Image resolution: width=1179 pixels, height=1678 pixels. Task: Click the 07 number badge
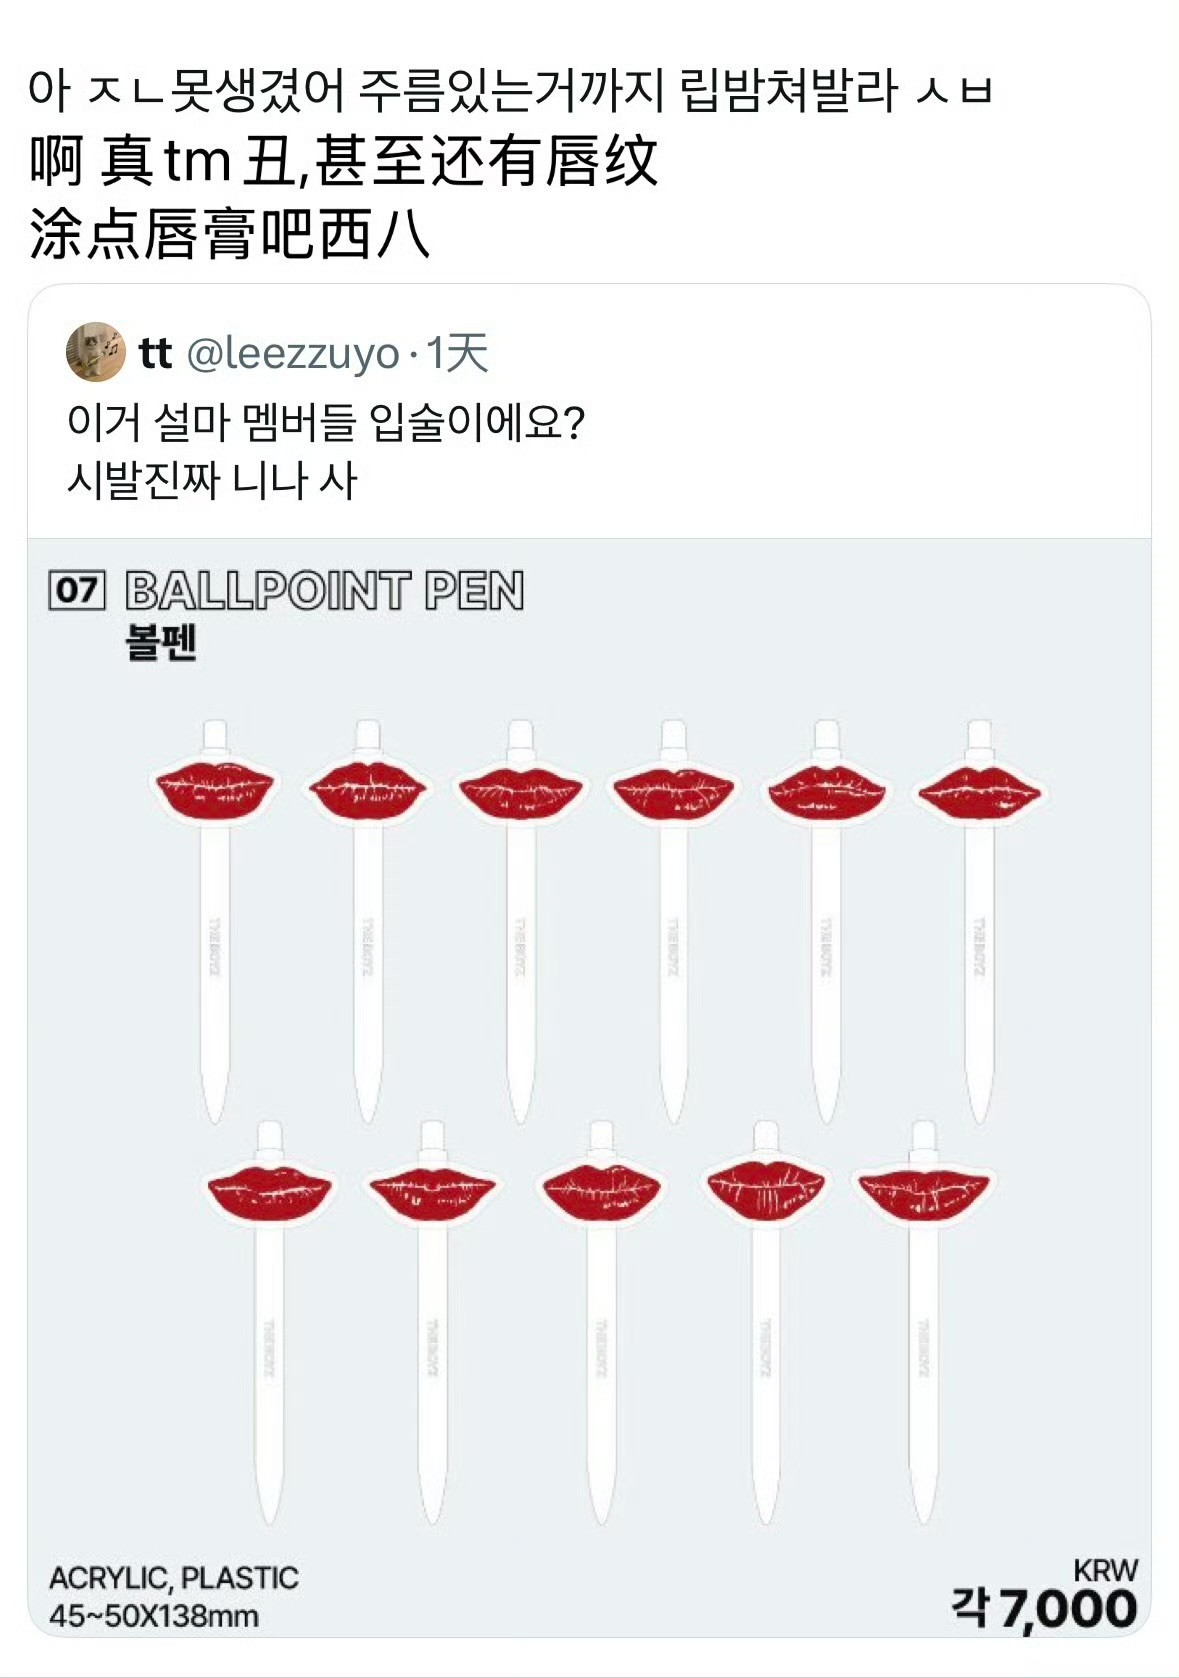[77, 590]
